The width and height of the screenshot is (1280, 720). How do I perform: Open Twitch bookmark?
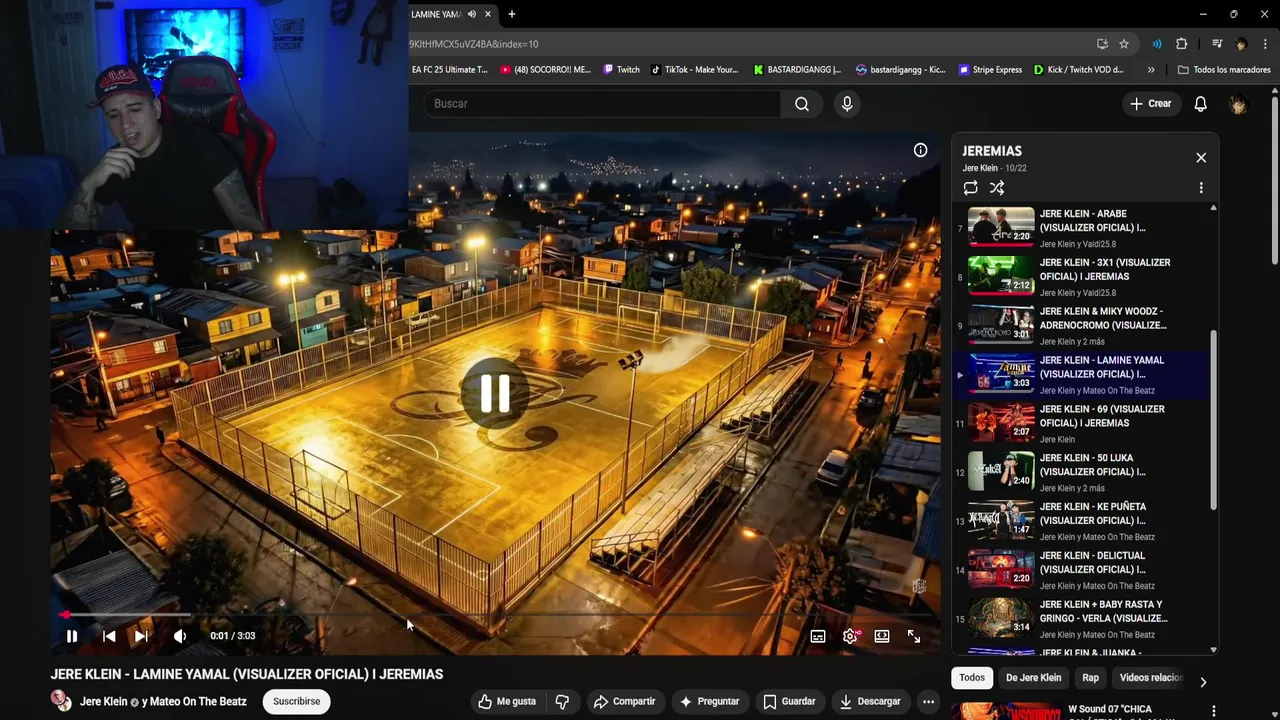tap(620, 70)
